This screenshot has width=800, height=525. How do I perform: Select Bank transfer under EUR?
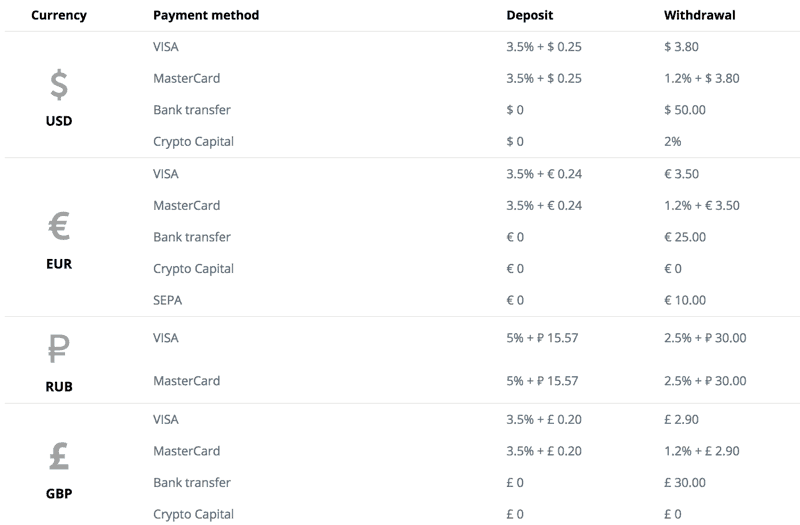point(192,237)
